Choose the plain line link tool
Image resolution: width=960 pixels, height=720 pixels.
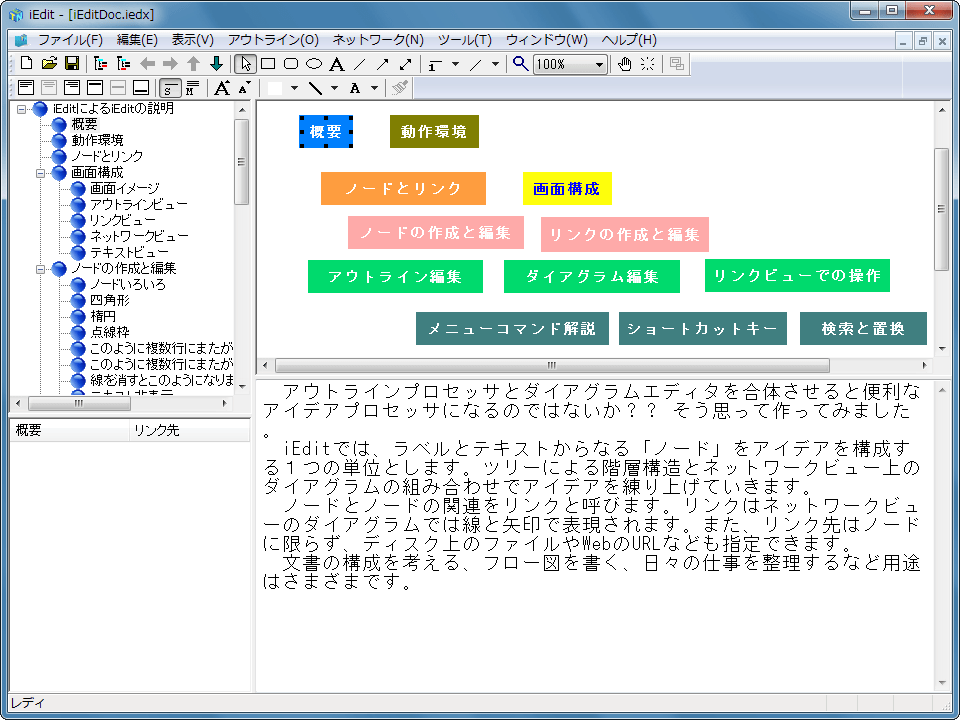360,64
